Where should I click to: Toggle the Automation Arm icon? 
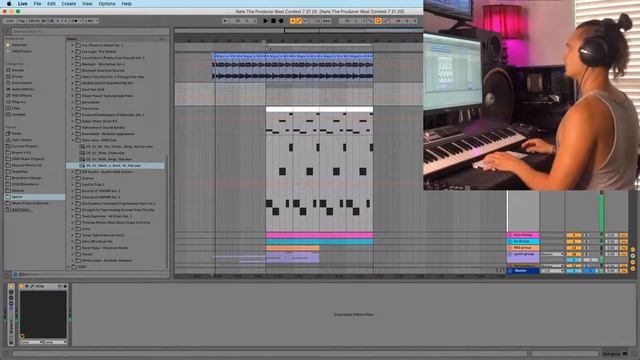[299, 21]
